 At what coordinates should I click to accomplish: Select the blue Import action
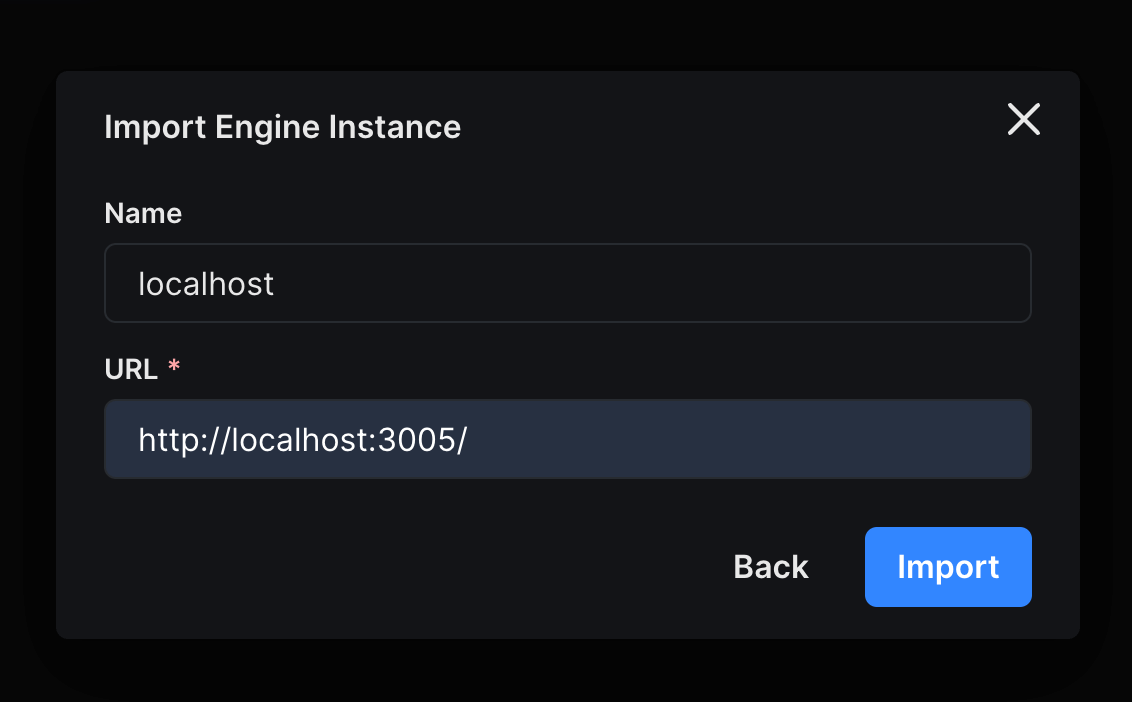[x=948, y=566]
